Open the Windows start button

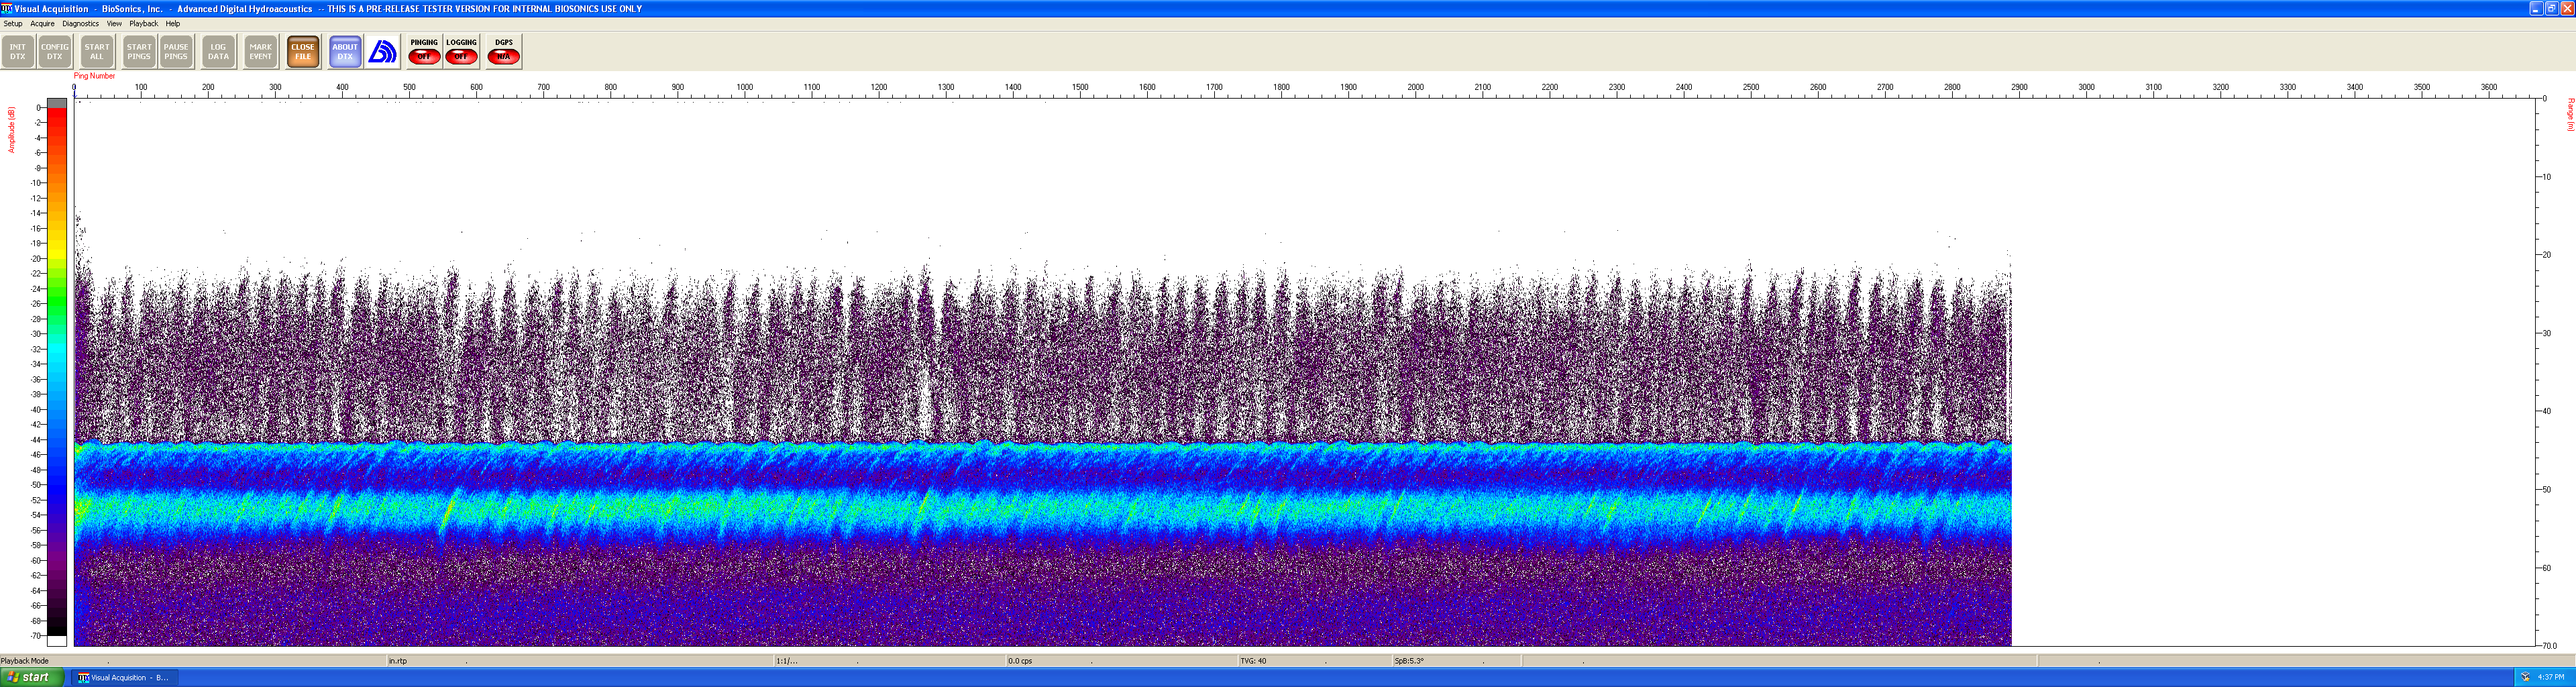pos(32,677)
